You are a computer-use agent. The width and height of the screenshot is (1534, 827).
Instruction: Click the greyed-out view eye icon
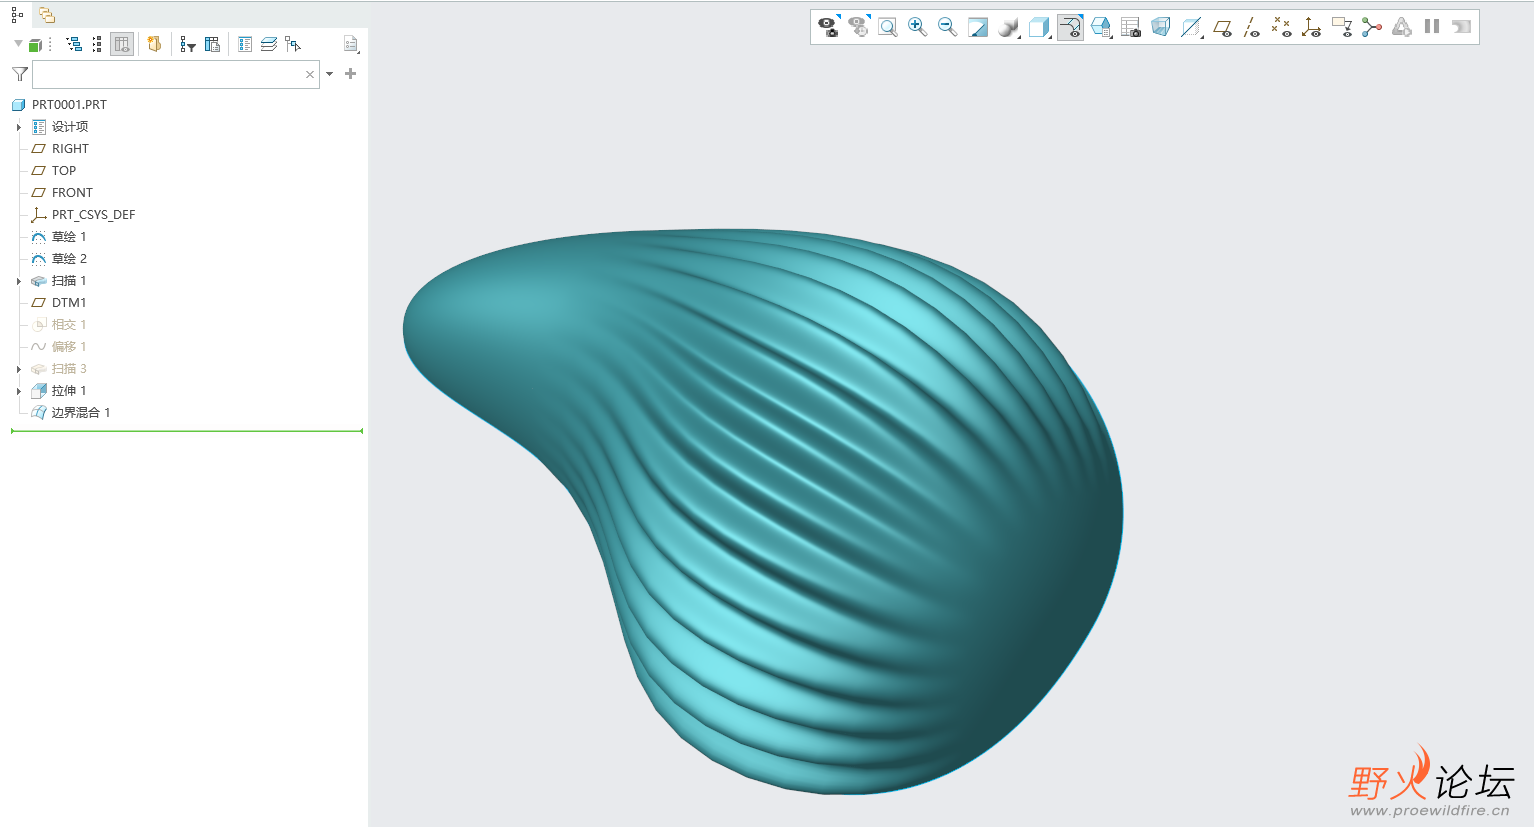(858, 27)
